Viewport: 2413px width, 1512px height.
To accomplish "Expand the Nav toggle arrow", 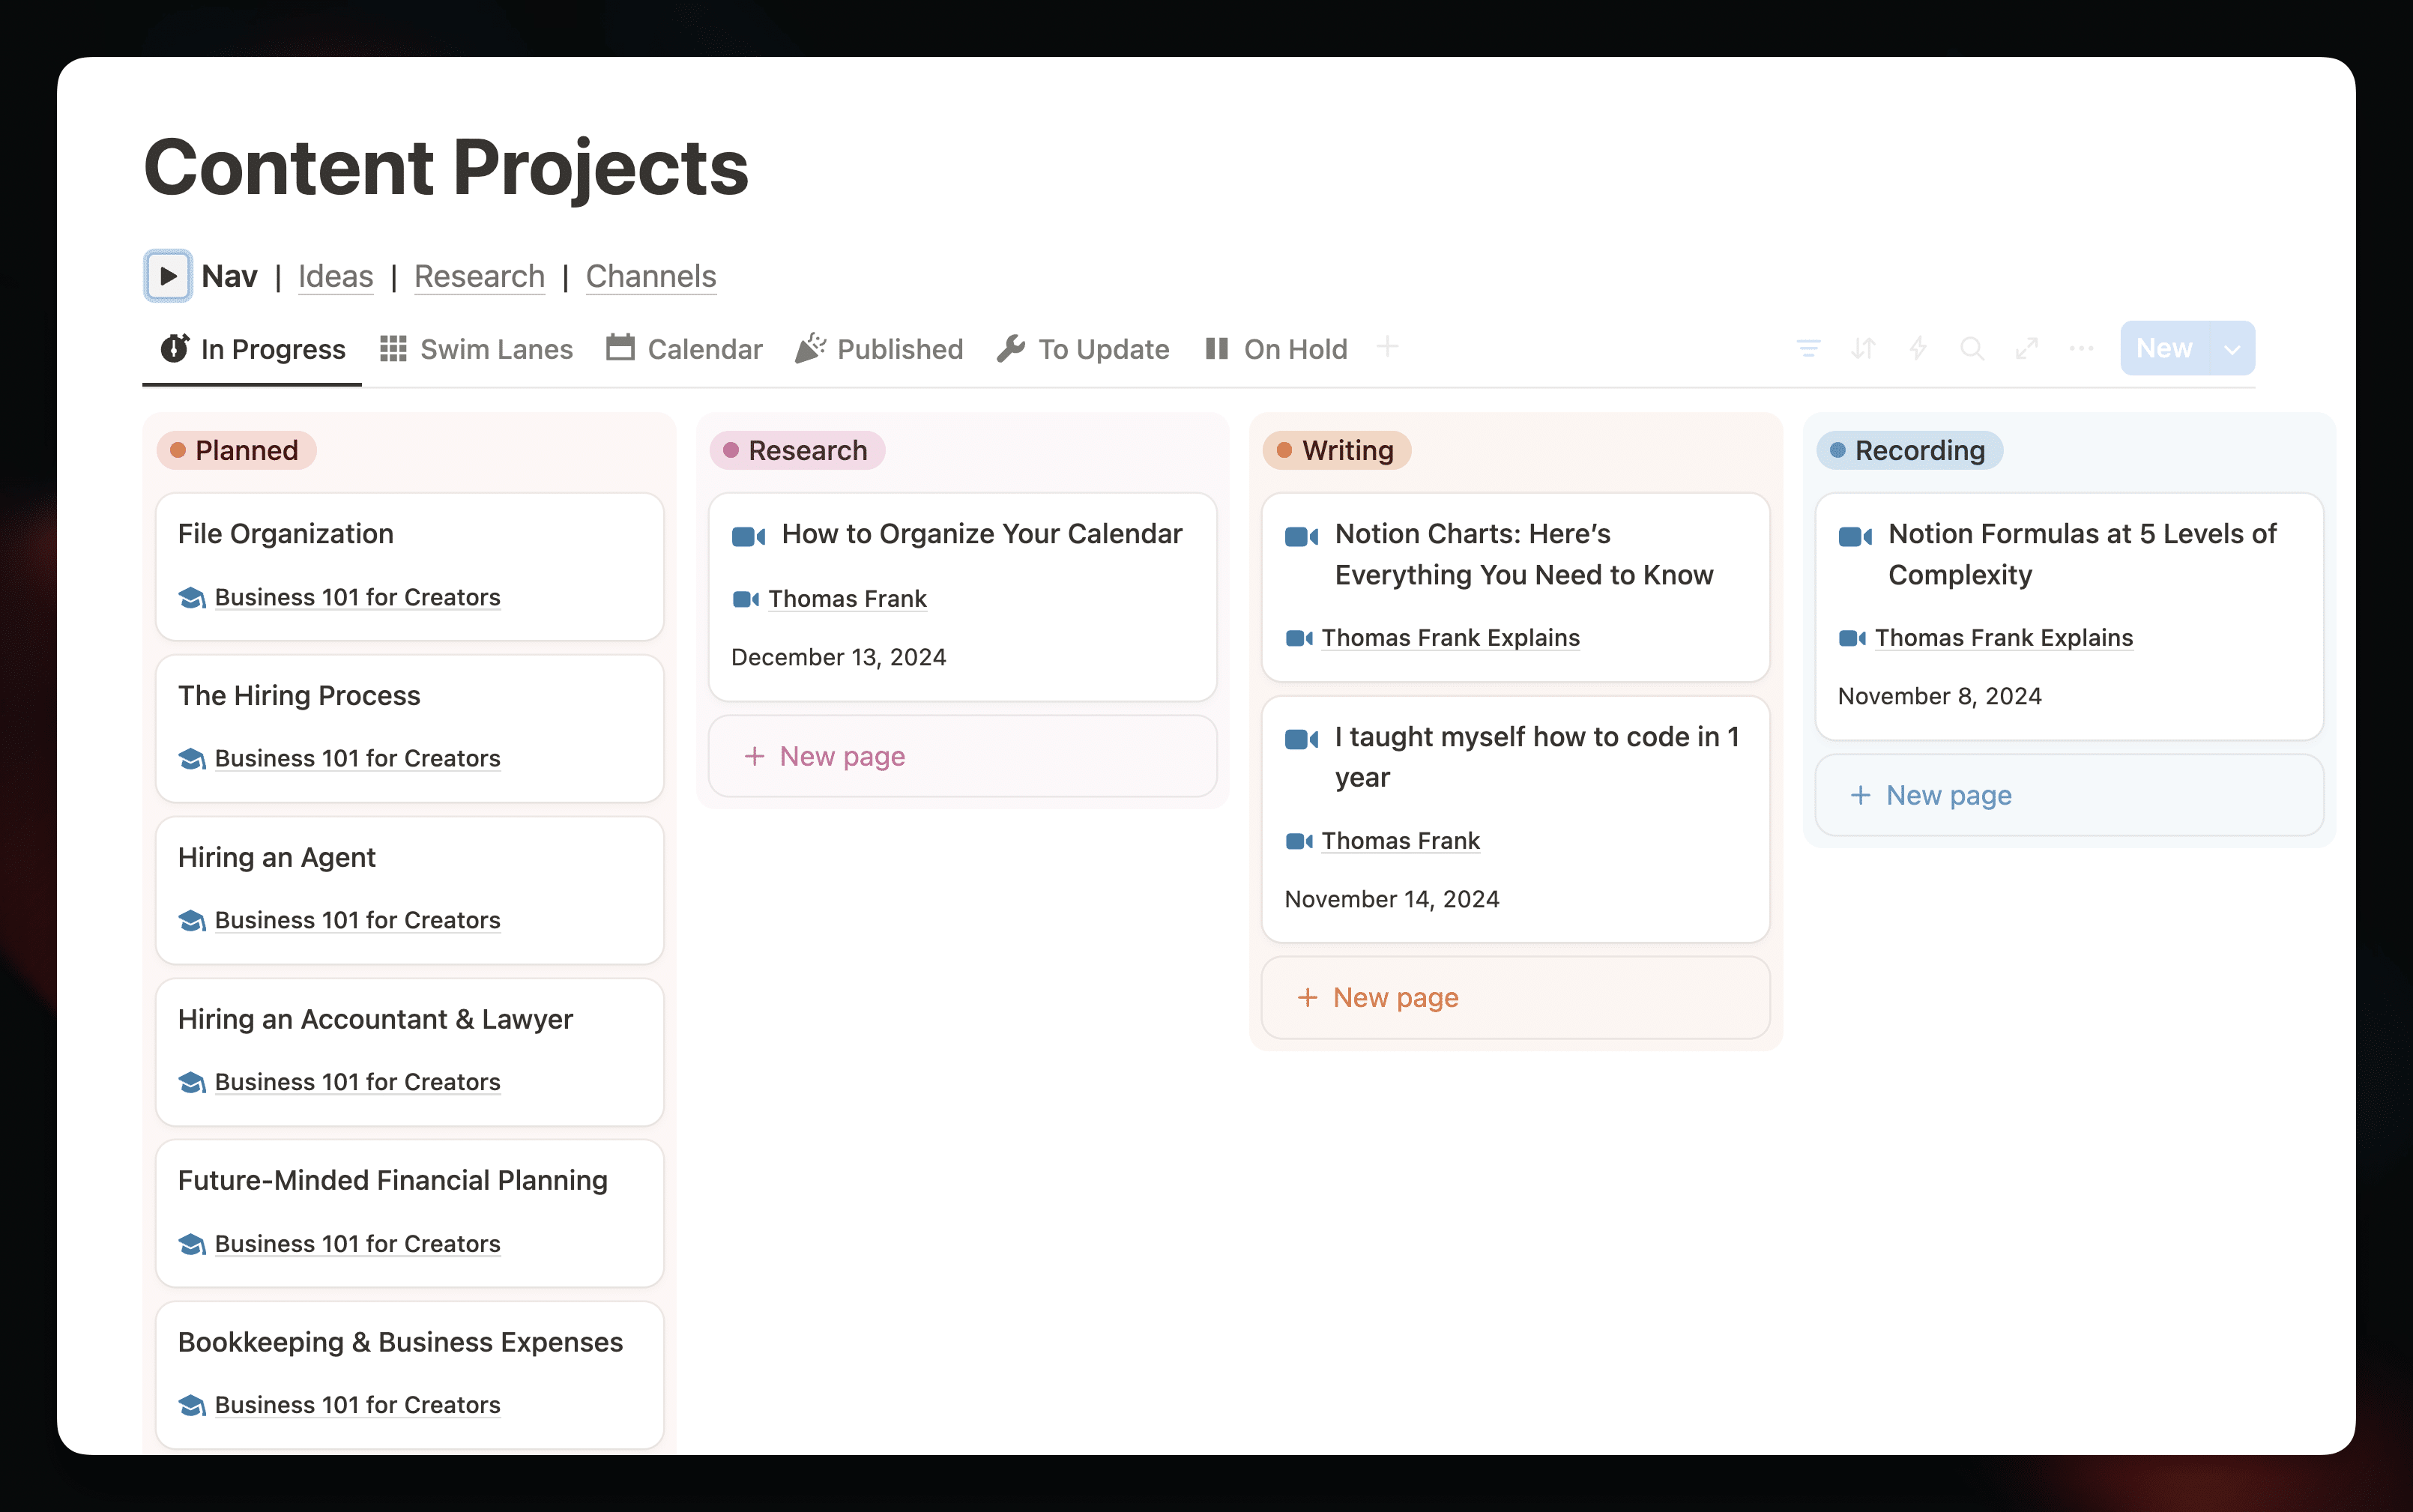I will pyautogui.click(x=168, y=276).
